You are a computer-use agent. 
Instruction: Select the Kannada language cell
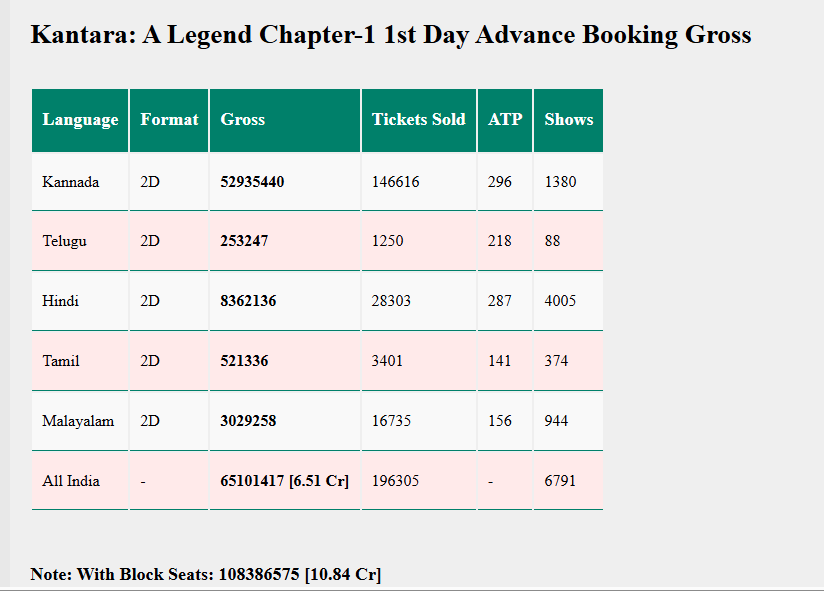click(x=71, y=182)
